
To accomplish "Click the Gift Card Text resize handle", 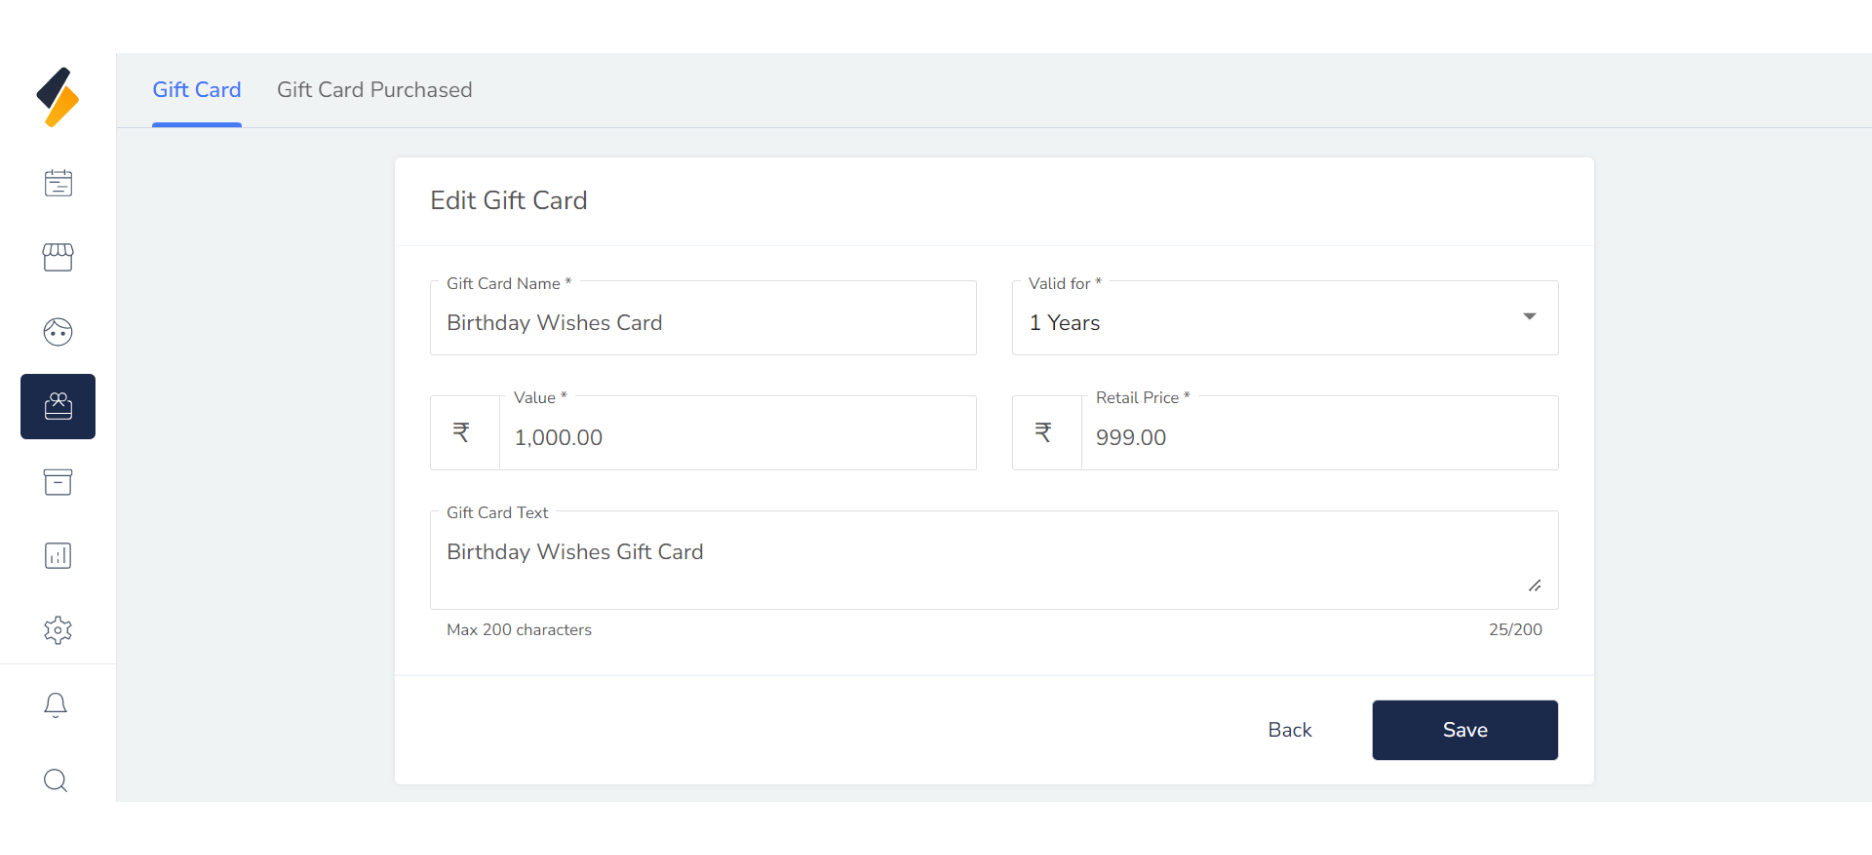I will pos(1535,586).
